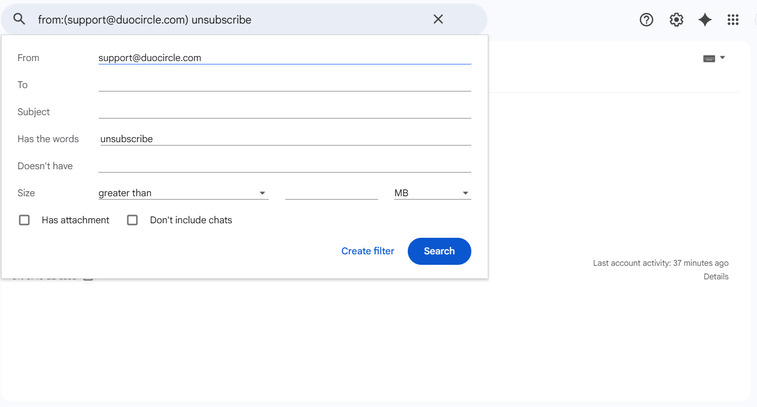Focus the size value input field
This screenshot has width=757, height=407.
331,193
